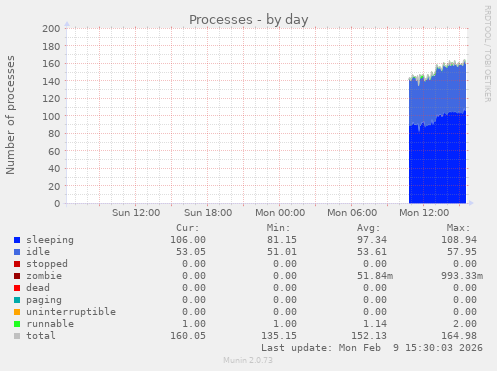Click idle current value 53.05

[x=191, y=252]
